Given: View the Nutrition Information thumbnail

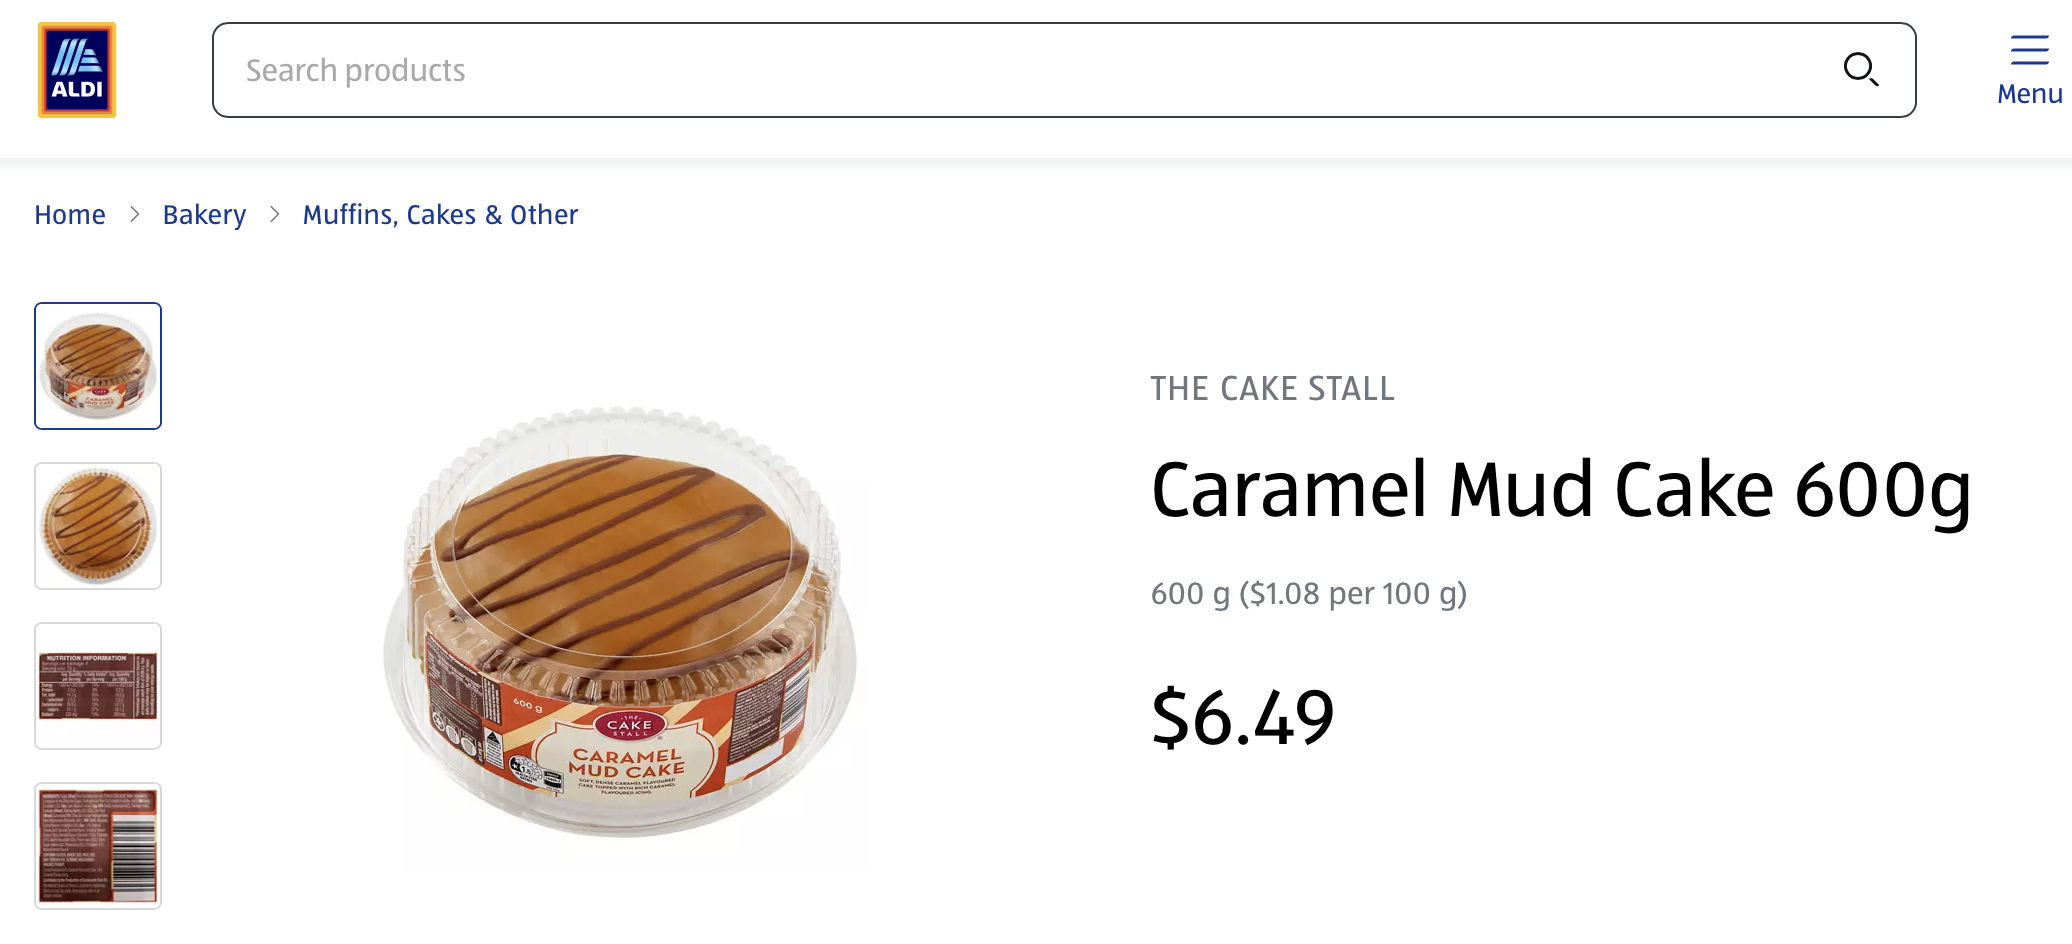Looking at the screenshot, I should pos(98,686).
